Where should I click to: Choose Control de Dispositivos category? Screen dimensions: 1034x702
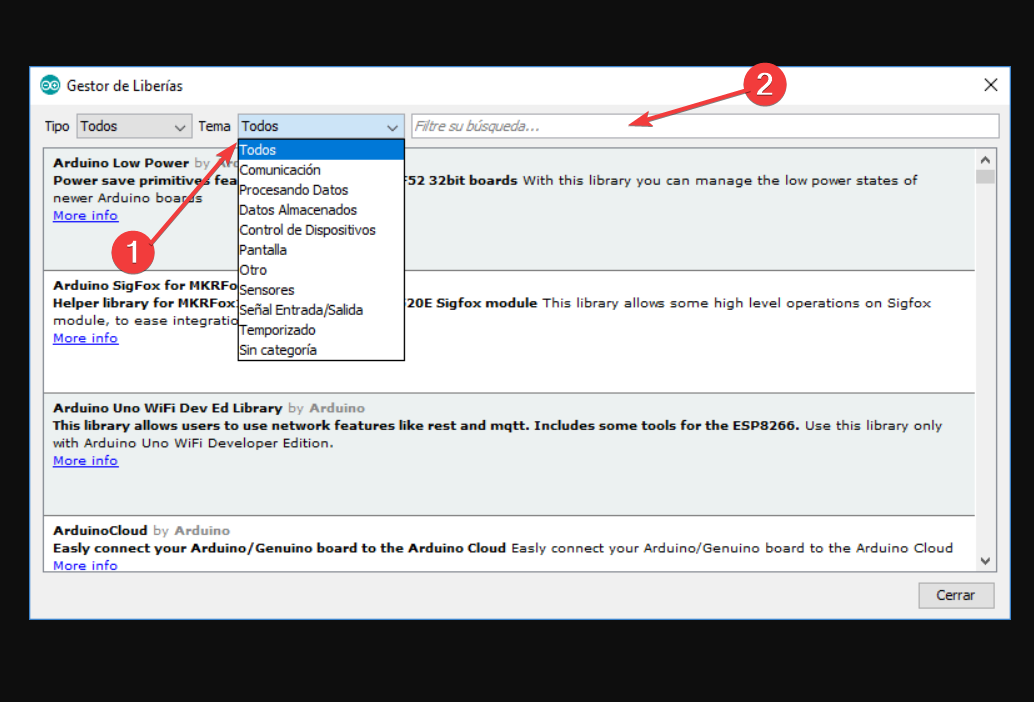click(x=321, y=230)
